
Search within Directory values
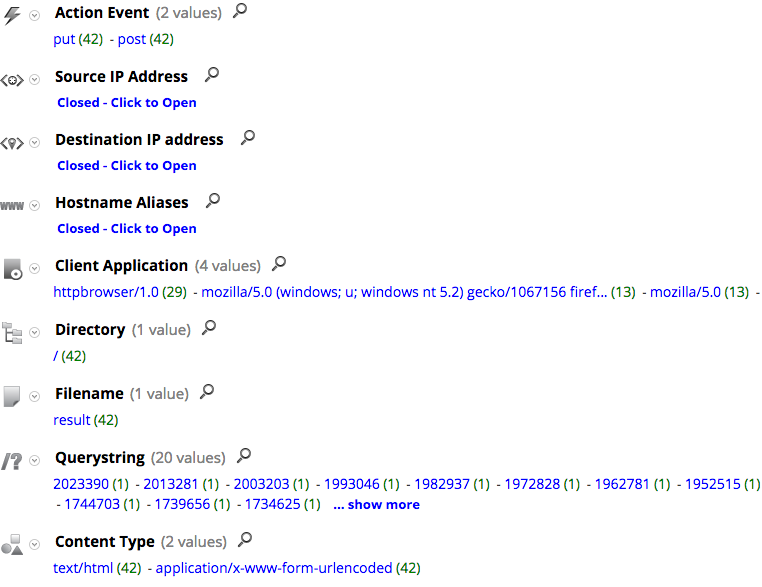[x=209, y=328]
